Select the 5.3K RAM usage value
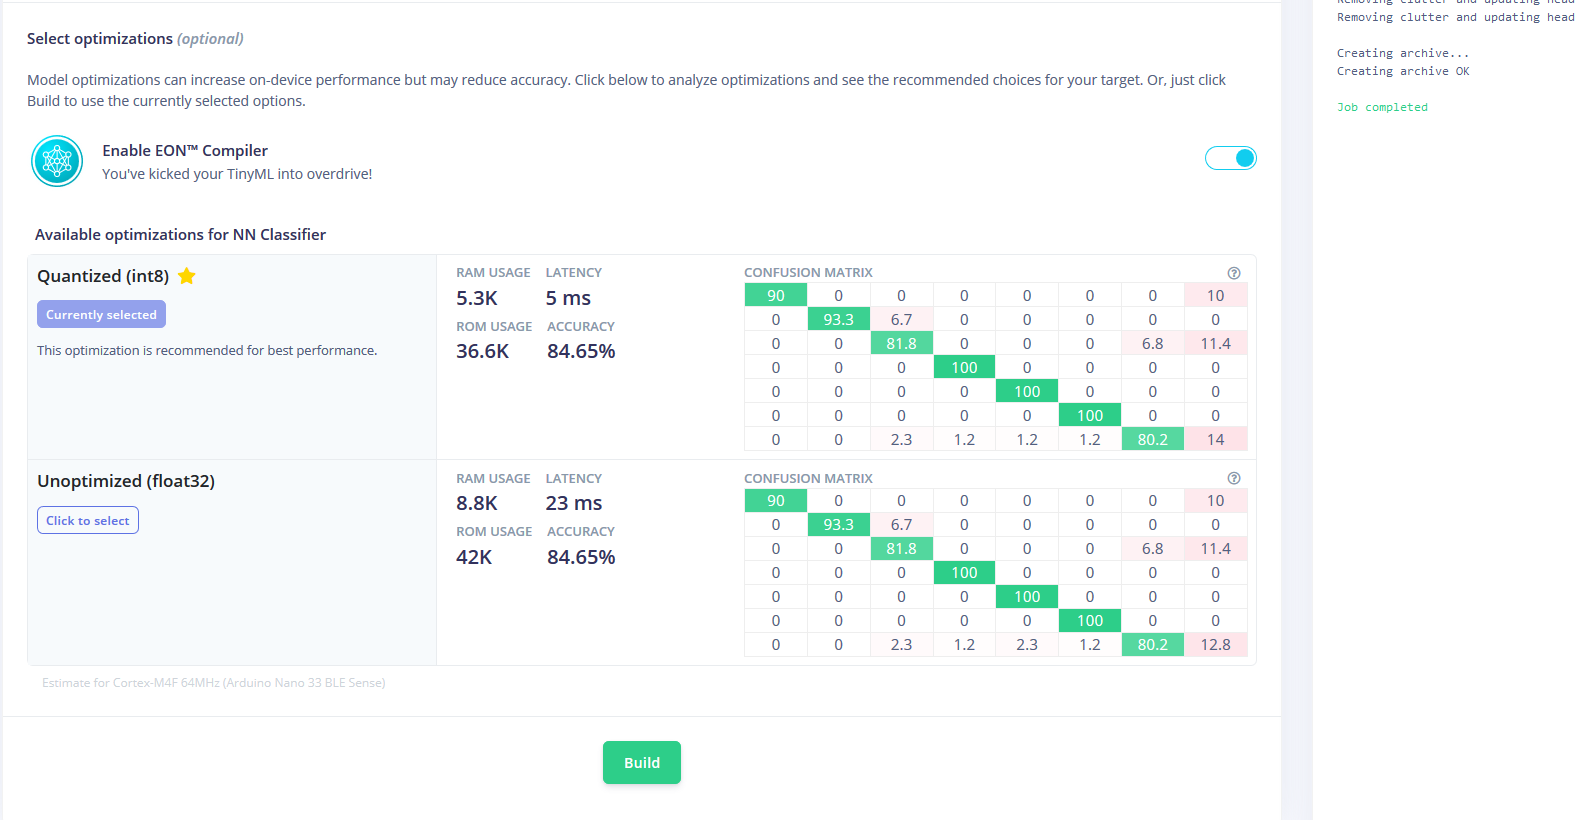This screenshot has width=1575, height=820. 477,298
